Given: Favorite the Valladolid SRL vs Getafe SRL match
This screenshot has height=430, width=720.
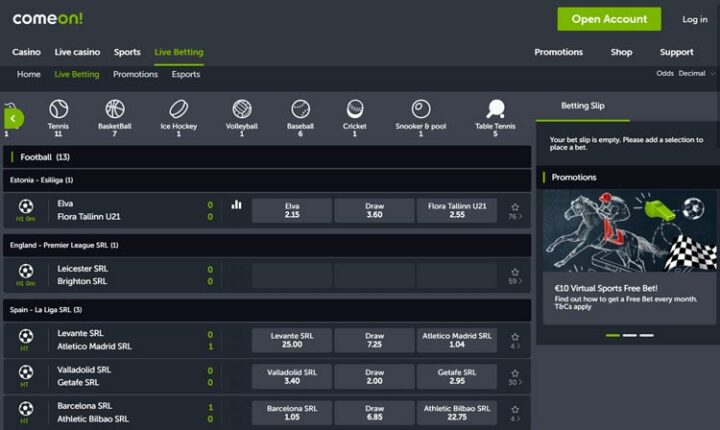Looking at the screenshot, I should click(515, 373).
